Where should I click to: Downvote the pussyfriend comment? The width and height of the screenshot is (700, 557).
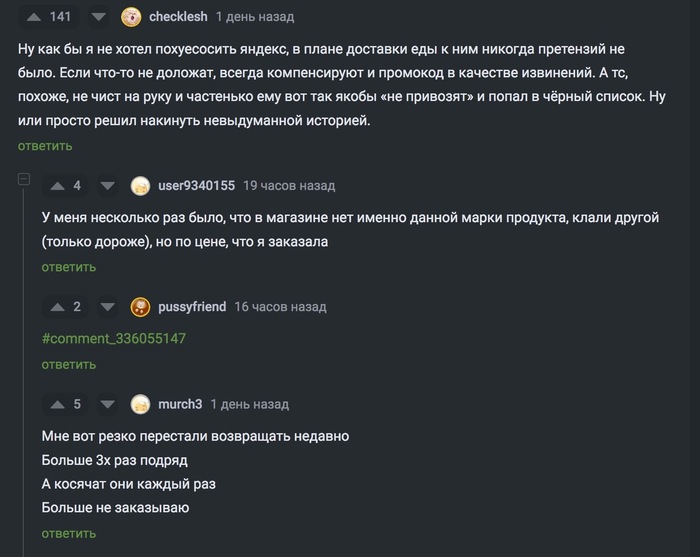[108, 307]
